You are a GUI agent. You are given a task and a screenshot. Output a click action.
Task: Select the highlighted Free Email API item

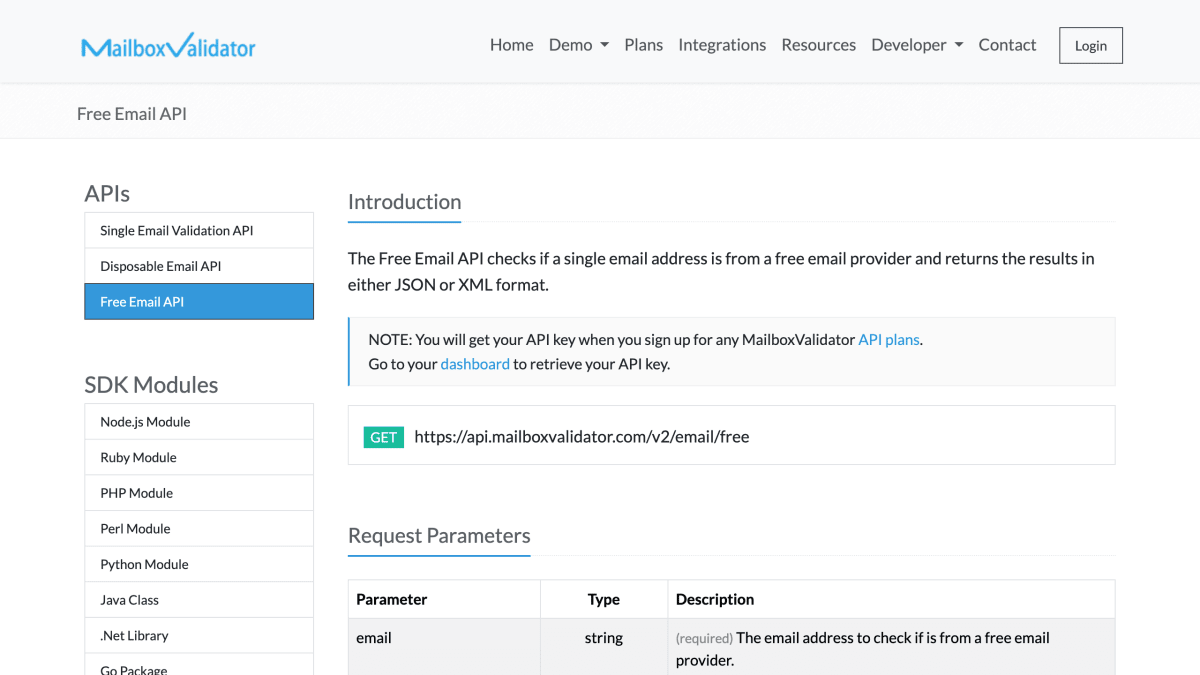199,302
